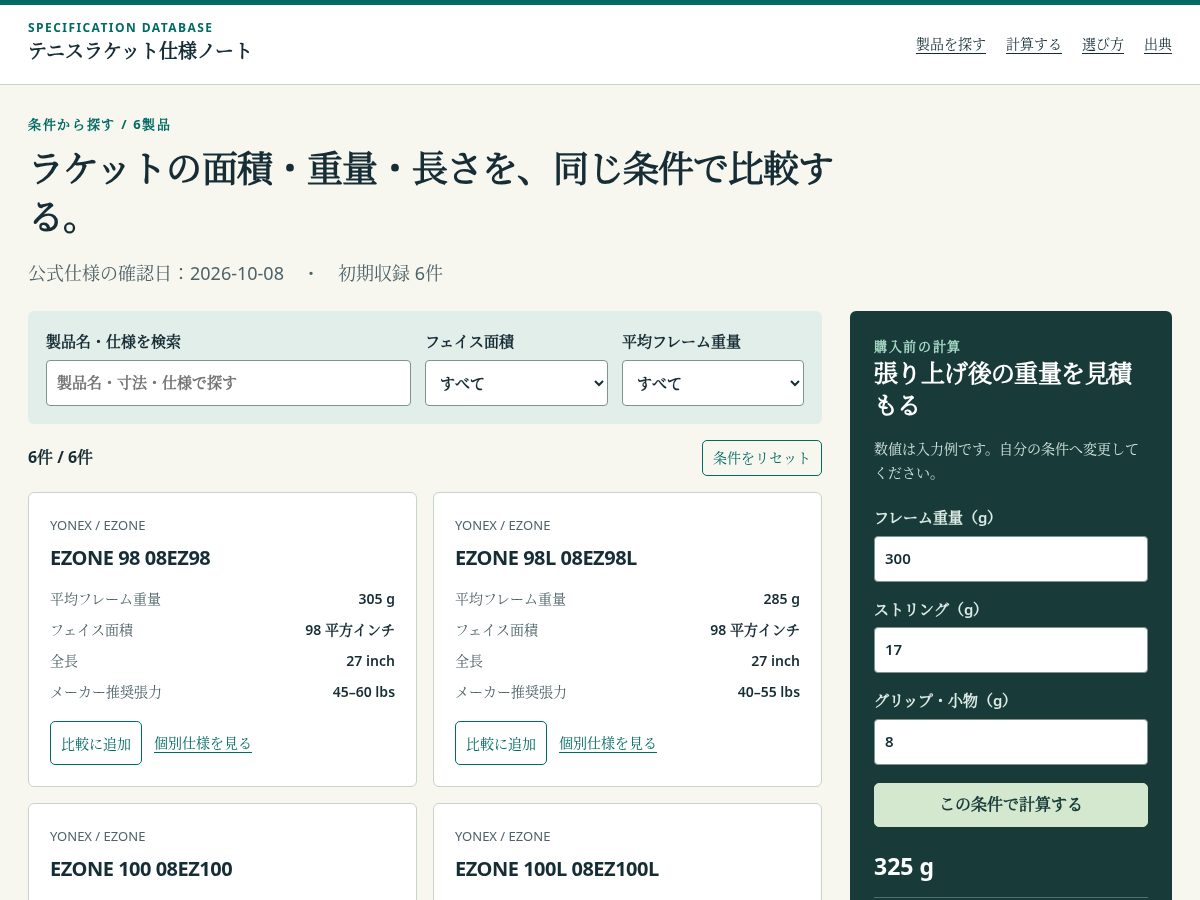This screenshot has width=1200, height=900.
Task: View individual specs for EZONE 98L 08EZ98L
Action: click(x=608, y=743)
